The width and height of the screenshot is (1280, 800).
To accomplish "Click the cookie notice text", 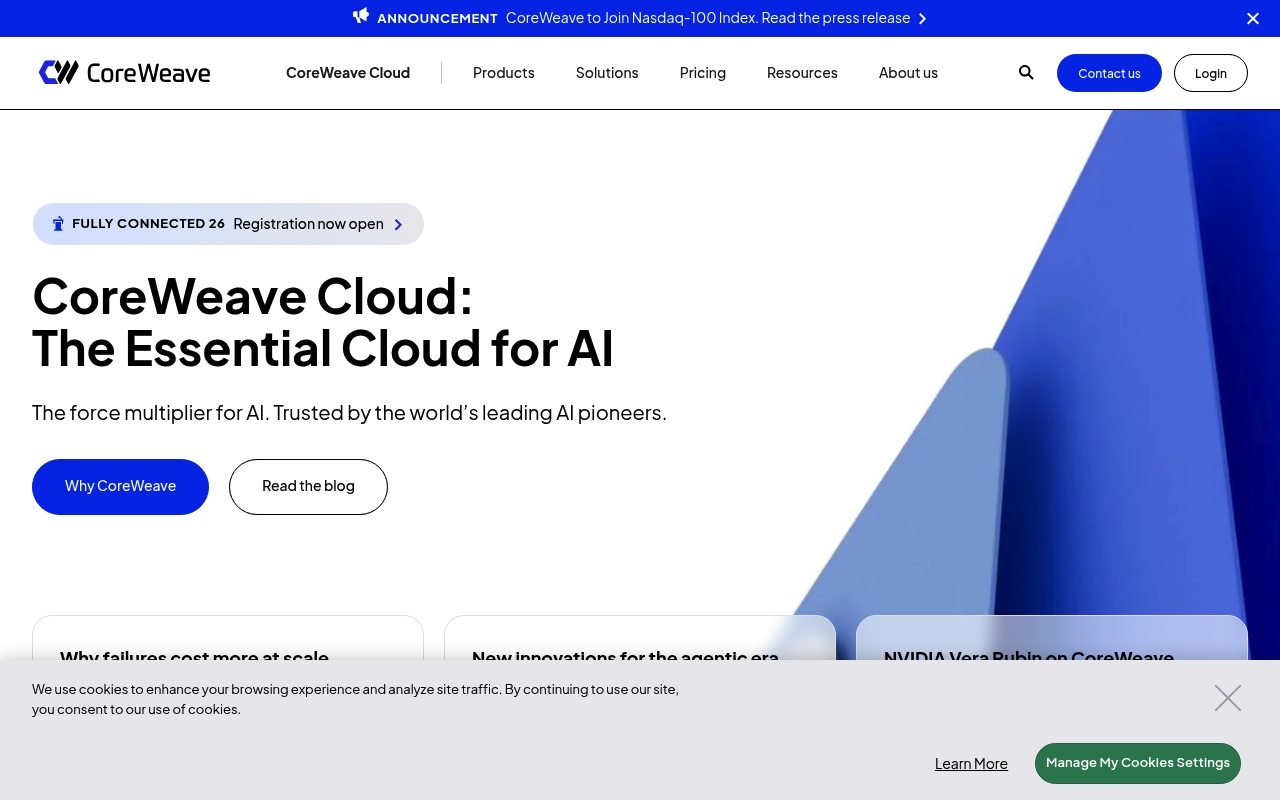I will [356, 699].
